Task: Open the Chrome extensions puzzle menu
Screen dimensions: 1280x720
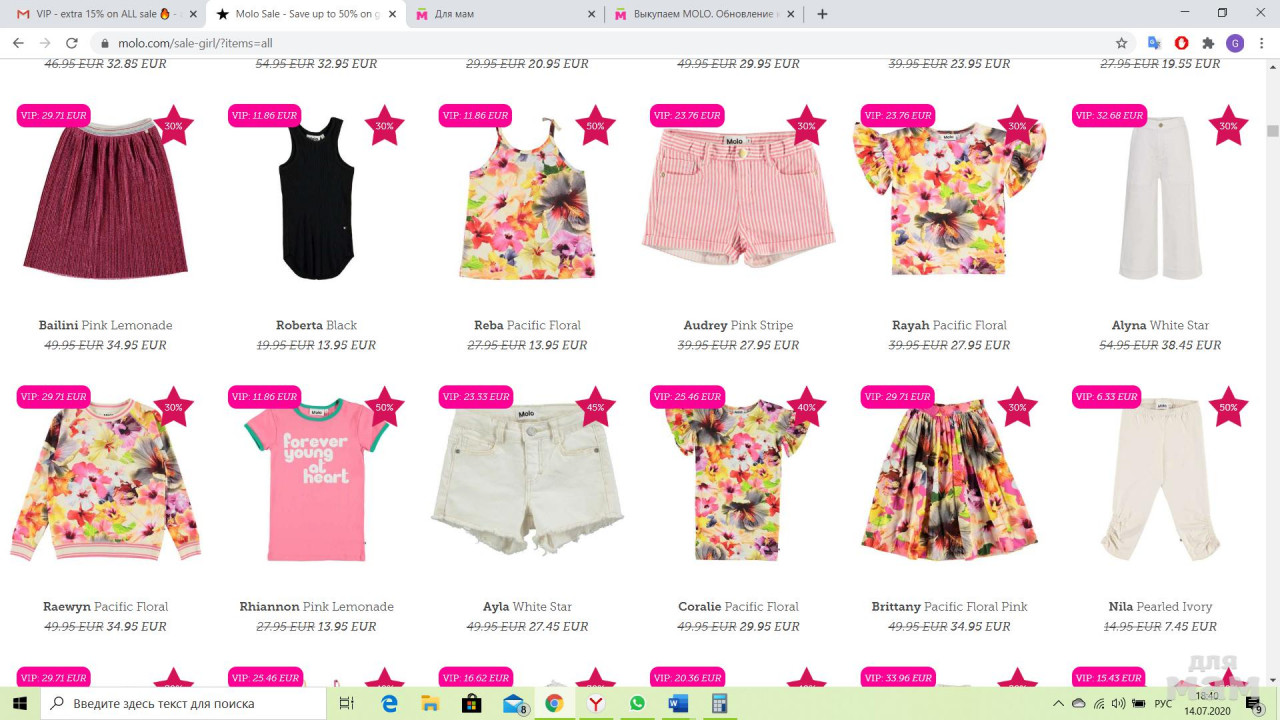Action: [1208, 43]
